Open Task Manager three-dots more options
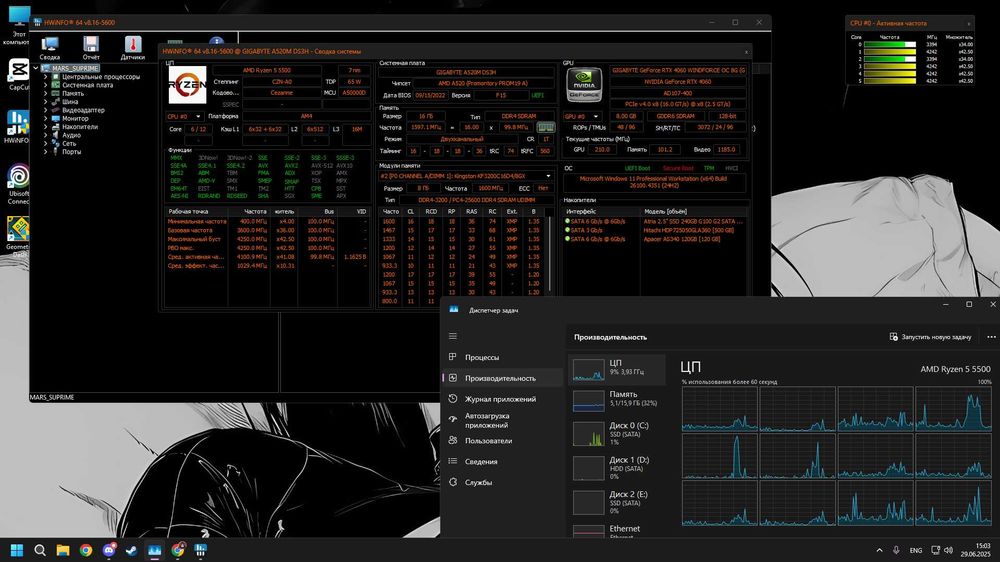The height and width of the screenshot is (562, 1000). [990, 337]
